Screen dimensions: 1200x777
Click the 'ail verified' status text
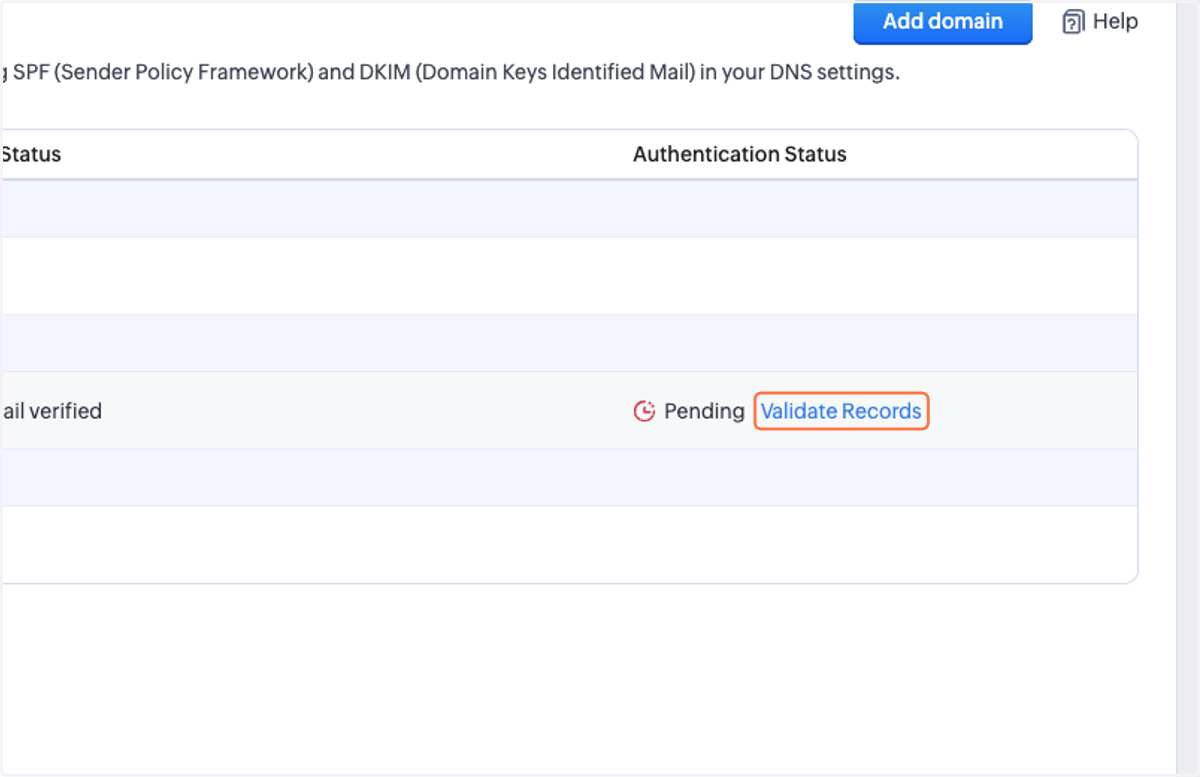(x=51, y=411)
